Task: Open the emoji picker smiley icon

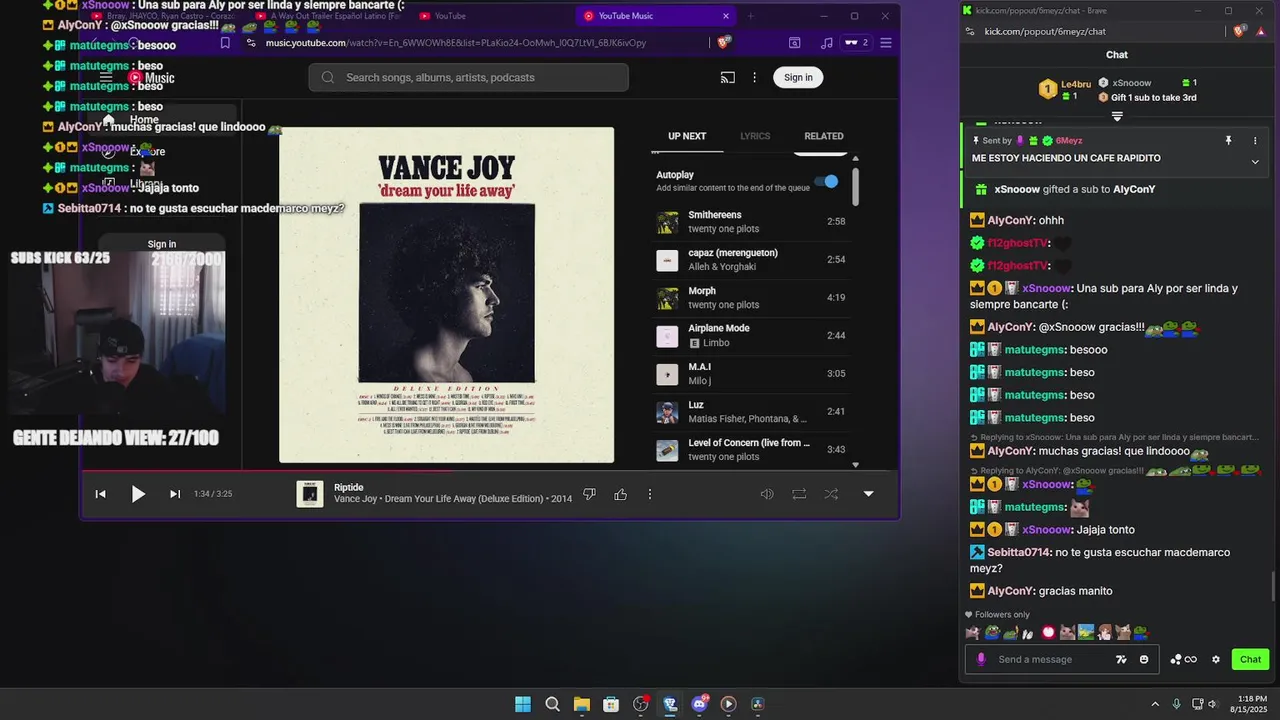Action: 1144,659
